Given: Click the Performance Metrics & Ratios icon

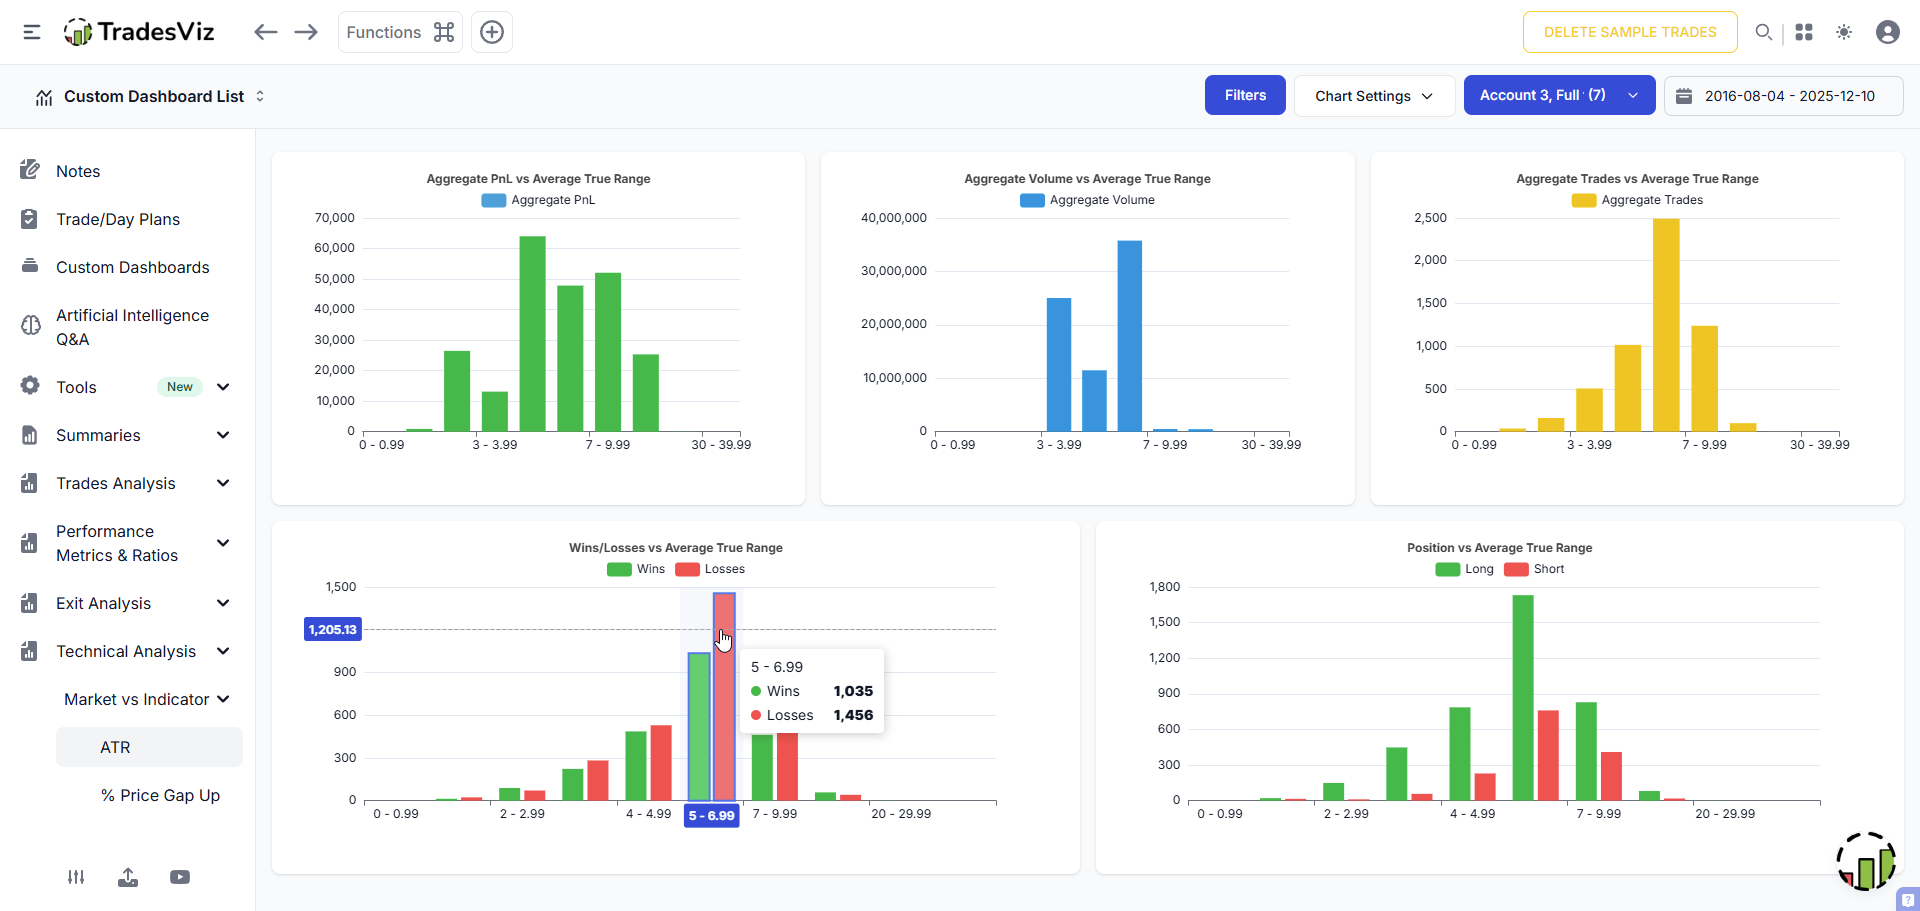Looking at the screenshot, I should click(x=29, y=543).
